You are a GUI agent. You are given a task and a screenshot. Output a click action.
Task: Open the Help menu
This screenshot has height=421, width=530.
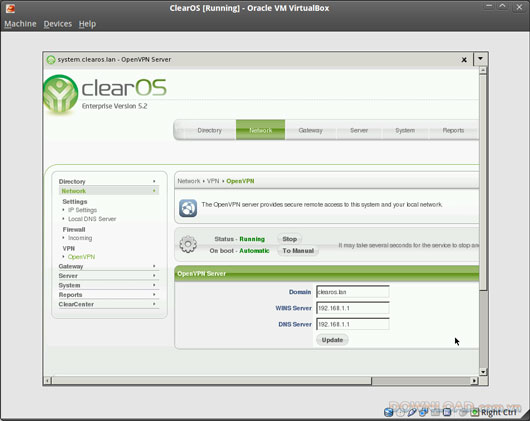click(x=87, y=24)
